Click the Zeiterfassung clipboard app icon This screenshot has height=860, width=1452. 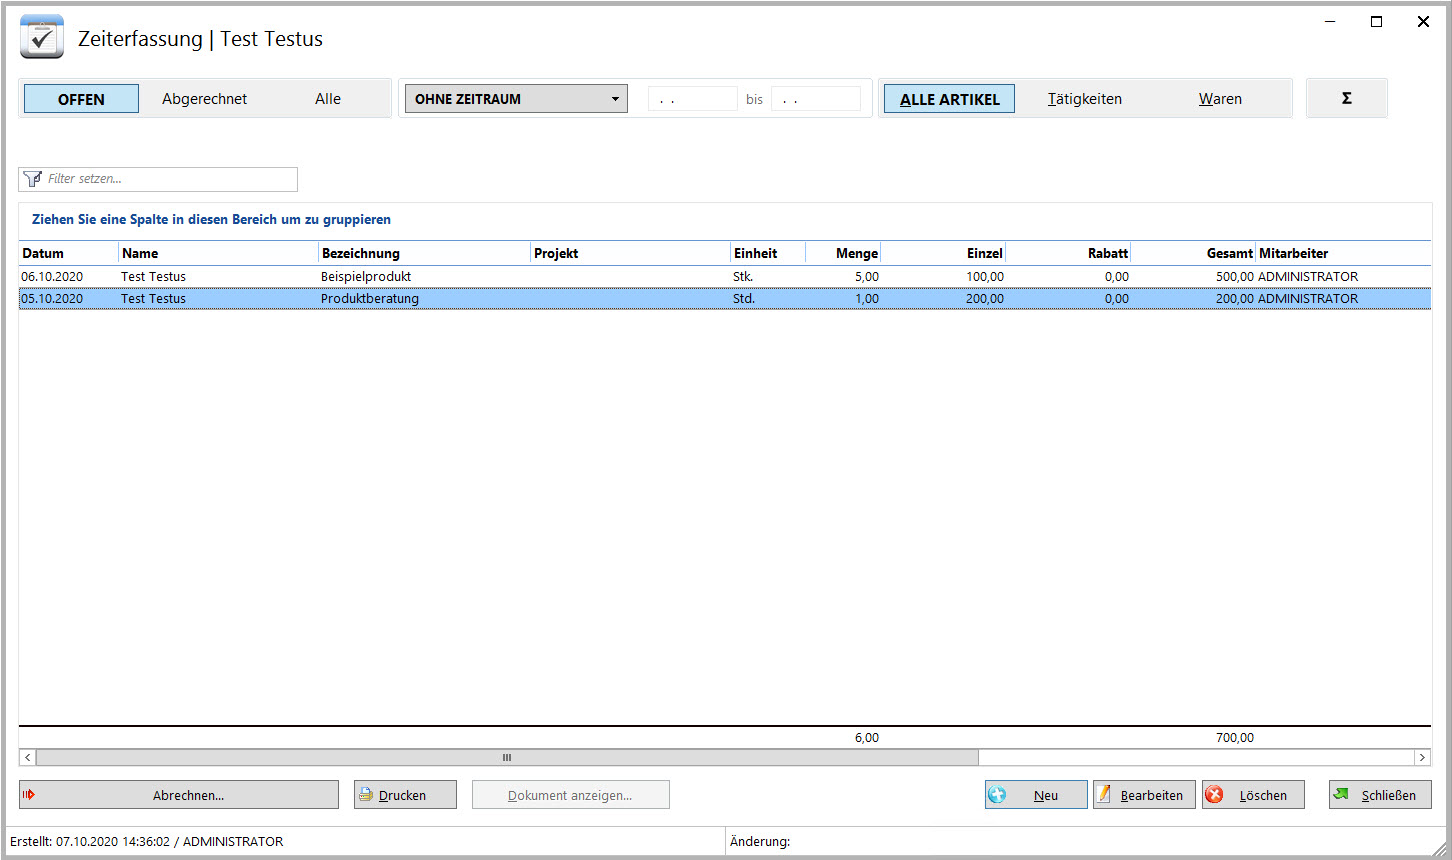click(x=42, y=38)
